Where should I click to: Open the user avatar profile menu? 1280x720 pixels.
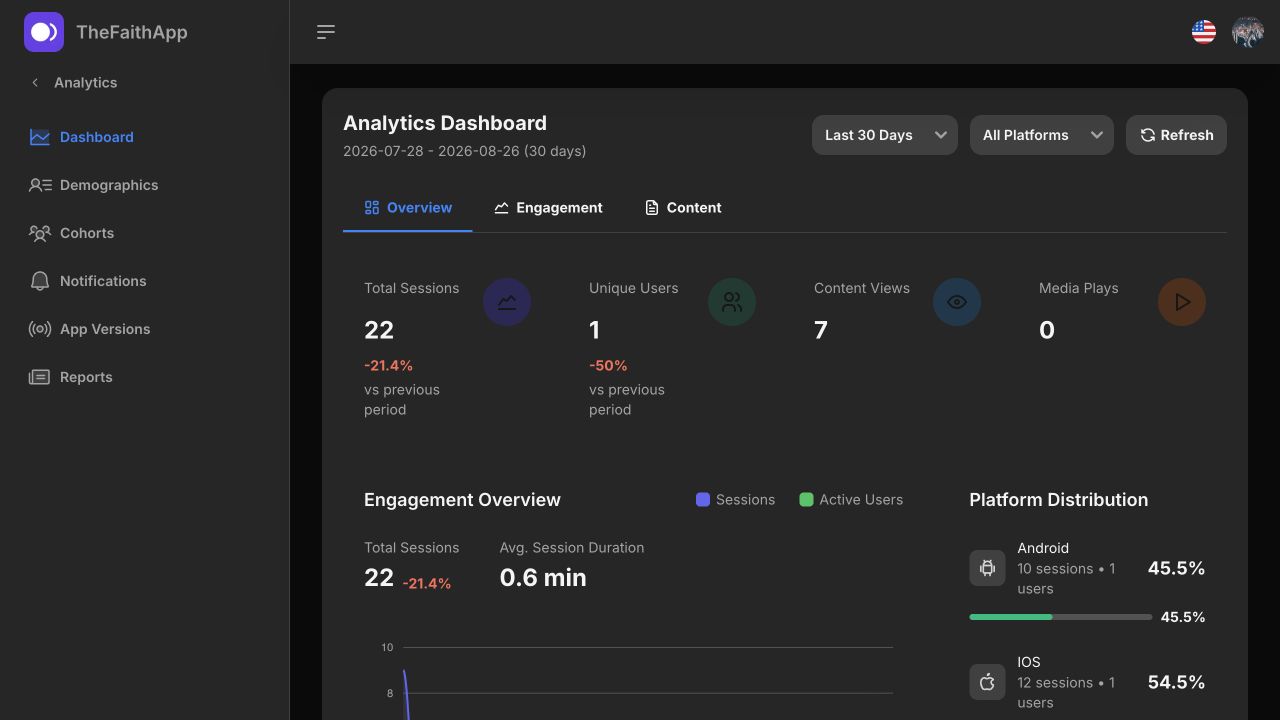[1248, 32]
